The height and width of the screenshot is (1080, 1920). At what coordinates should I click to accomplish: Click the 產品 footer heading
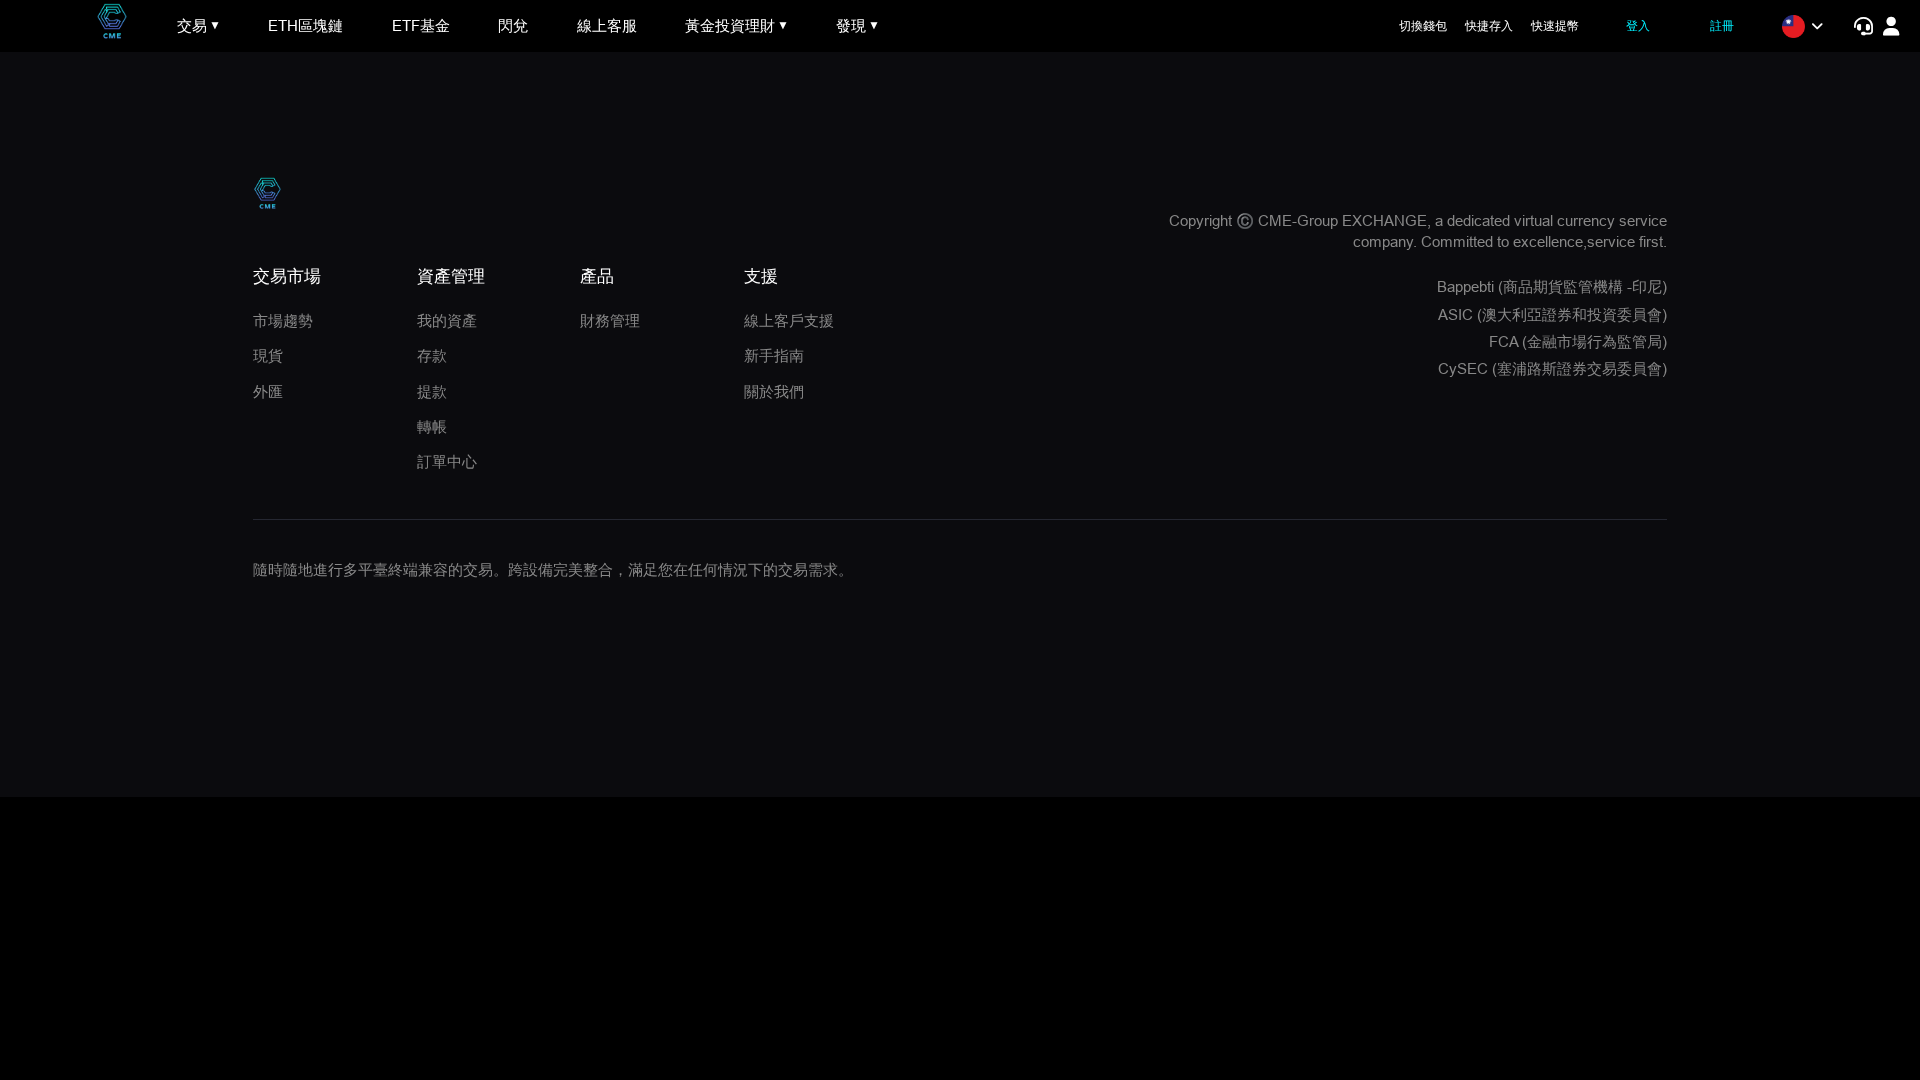(x=597, y=276)
